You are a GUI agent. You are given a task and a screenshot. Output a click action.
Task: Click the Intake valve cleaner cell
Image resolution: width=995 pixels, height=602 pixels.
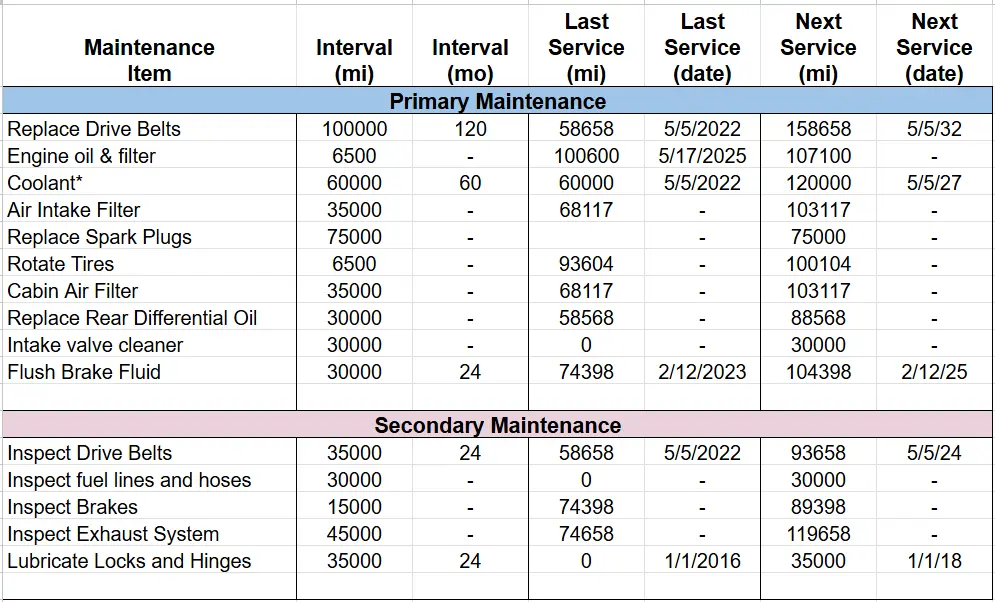coord(95,345)
